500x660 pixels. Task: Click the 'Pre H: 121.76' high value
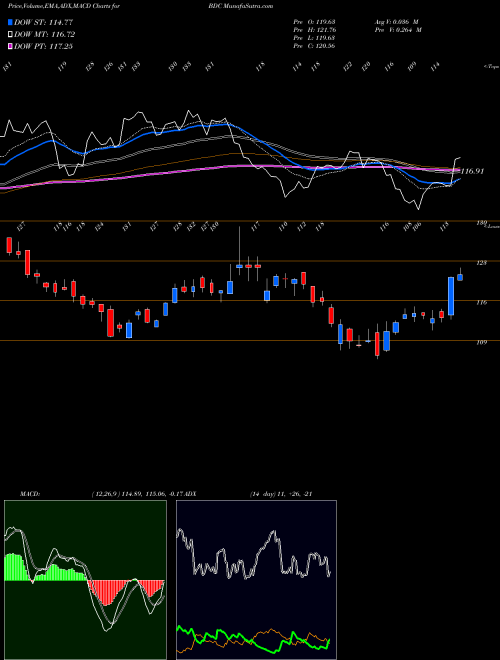[314, 30]
